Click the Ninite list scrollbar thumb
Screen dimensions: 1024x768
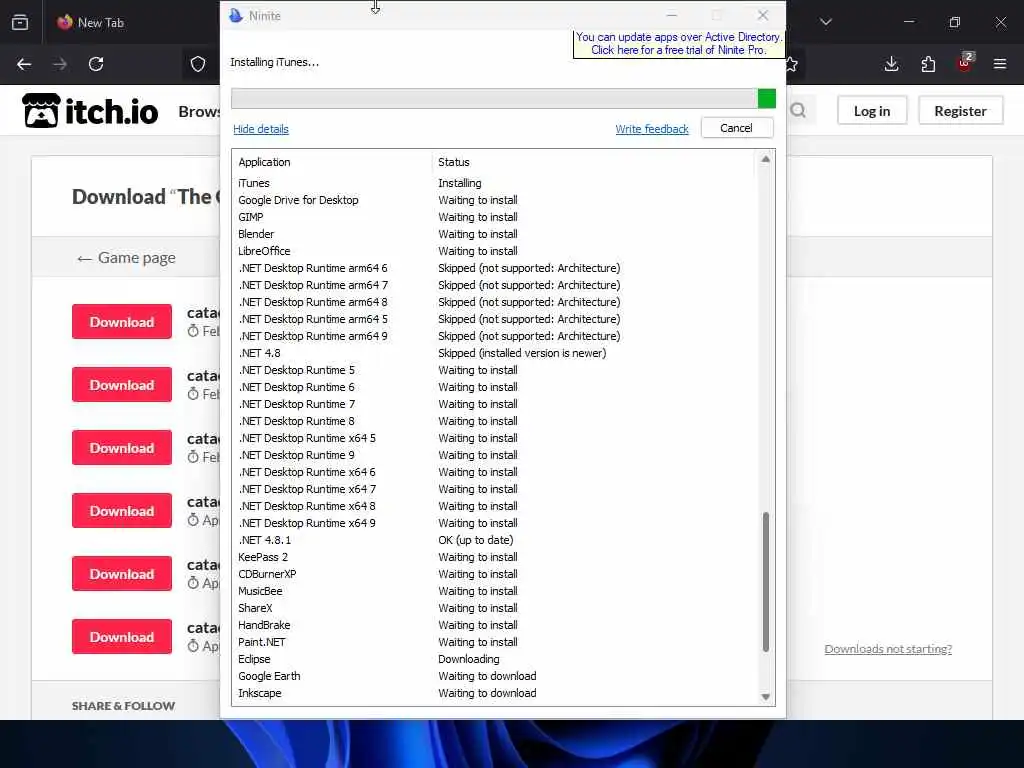click(765, 582)
